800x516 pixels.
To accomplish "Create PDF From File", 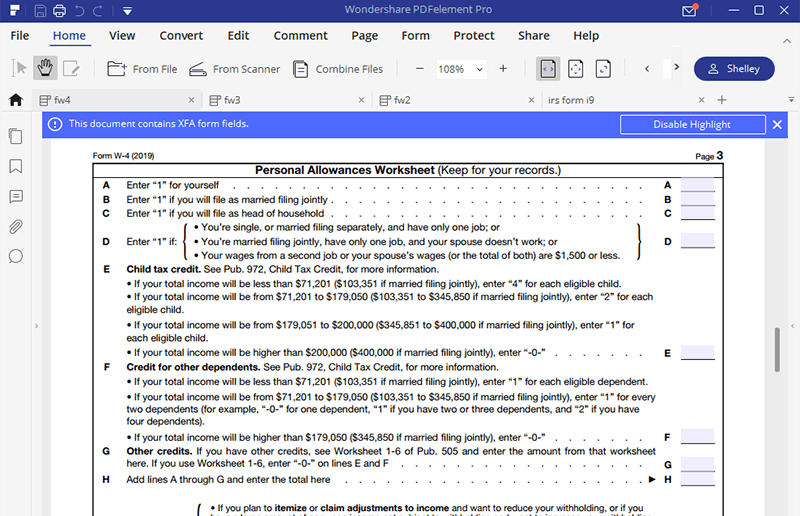I will [142, 69].
